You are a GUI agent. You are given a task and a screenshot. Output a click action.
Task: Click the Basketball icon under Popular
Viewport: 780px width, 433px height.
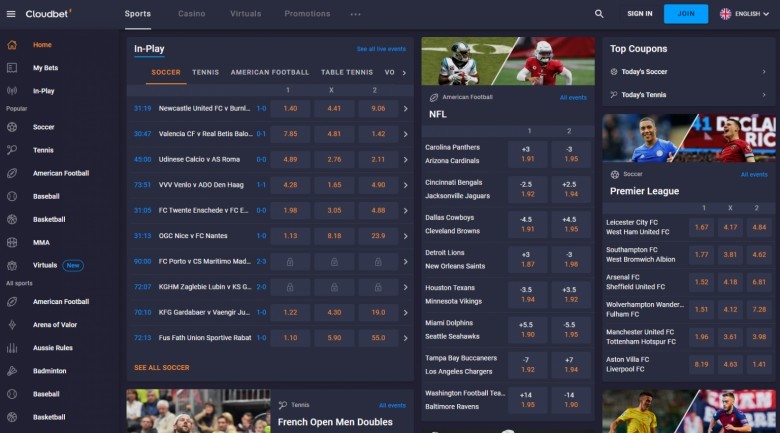coord(12,219)
